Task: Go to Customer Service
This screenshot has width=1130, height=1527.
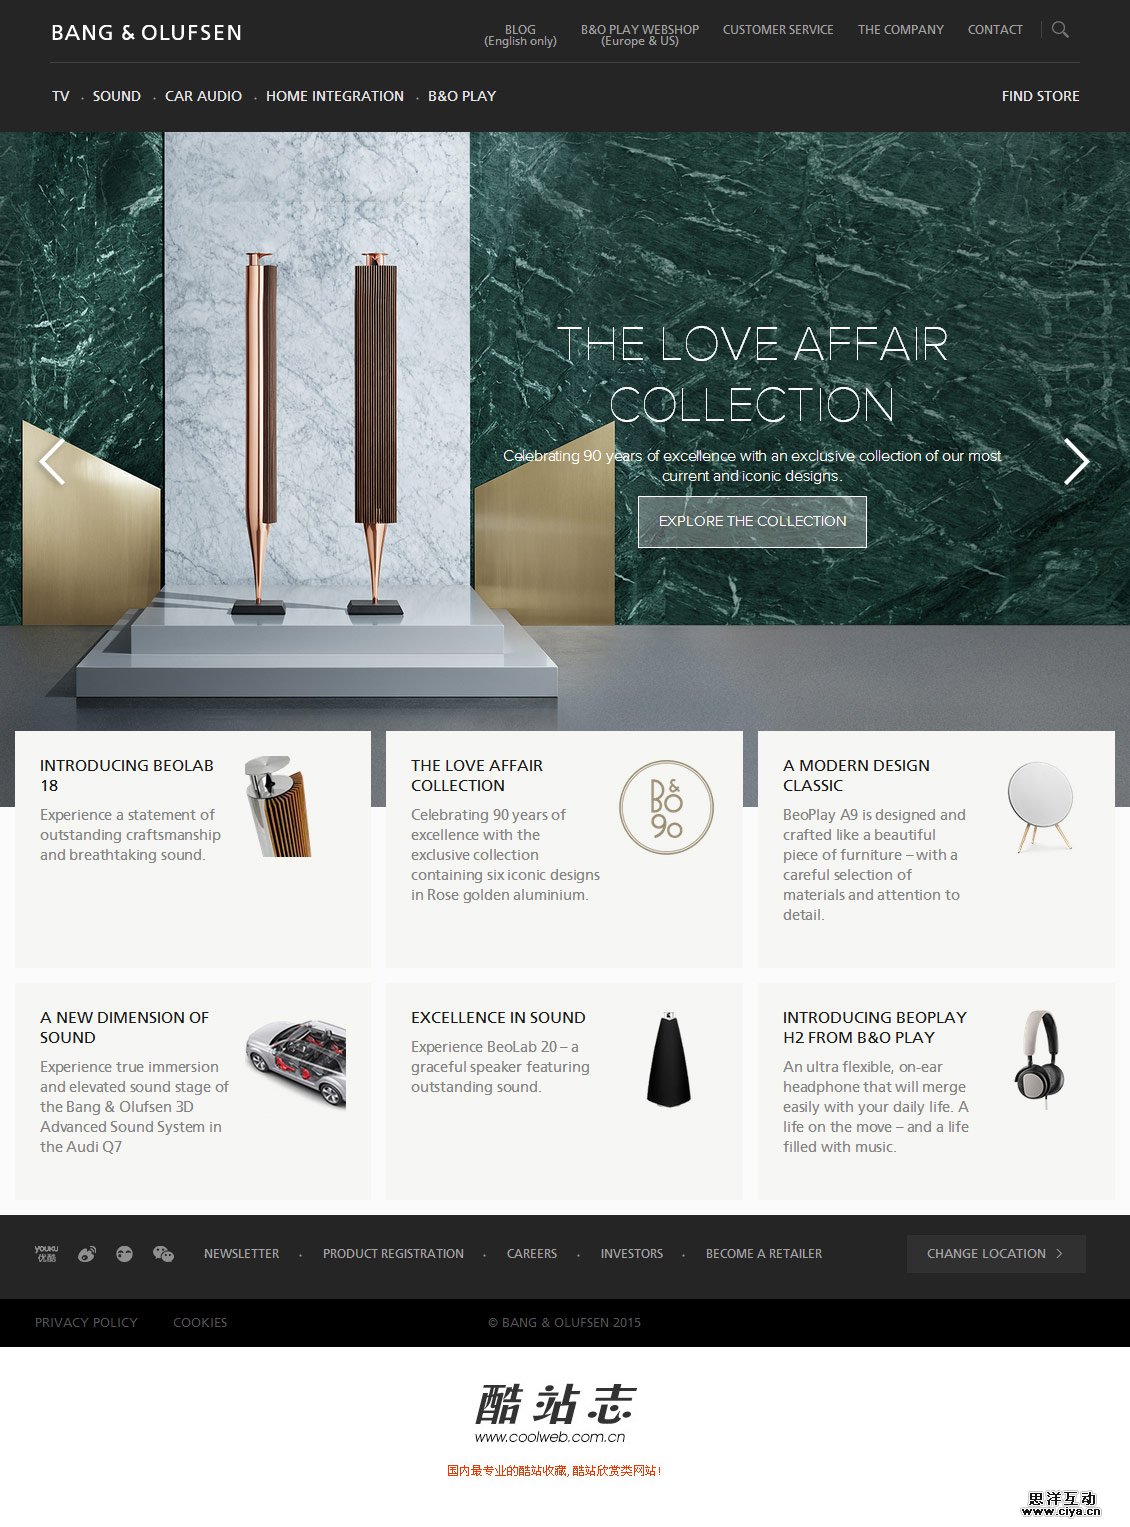Action: [x=778, y=30]
